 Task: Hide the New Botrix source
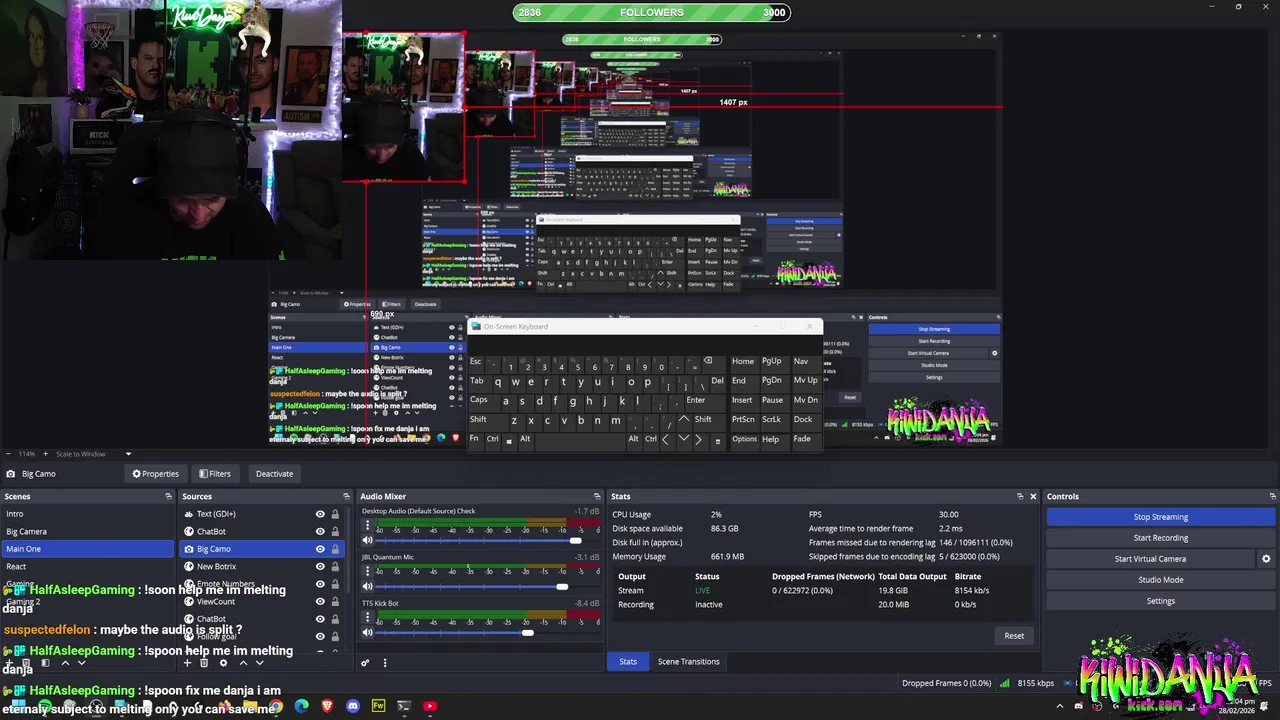click(320, 566)
